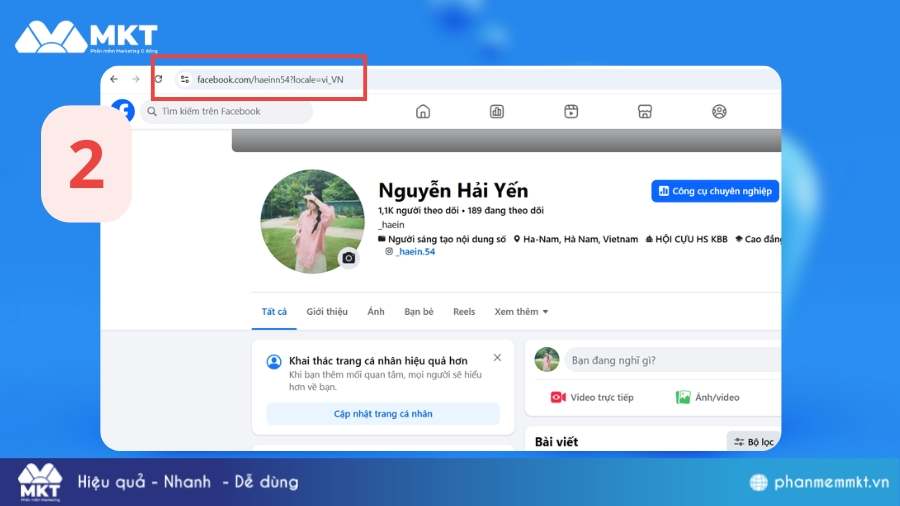The width and height of the screenshot is (900, 506).
Task: Select the facebook.com/haeinn54 URL text
Action: 270,80
